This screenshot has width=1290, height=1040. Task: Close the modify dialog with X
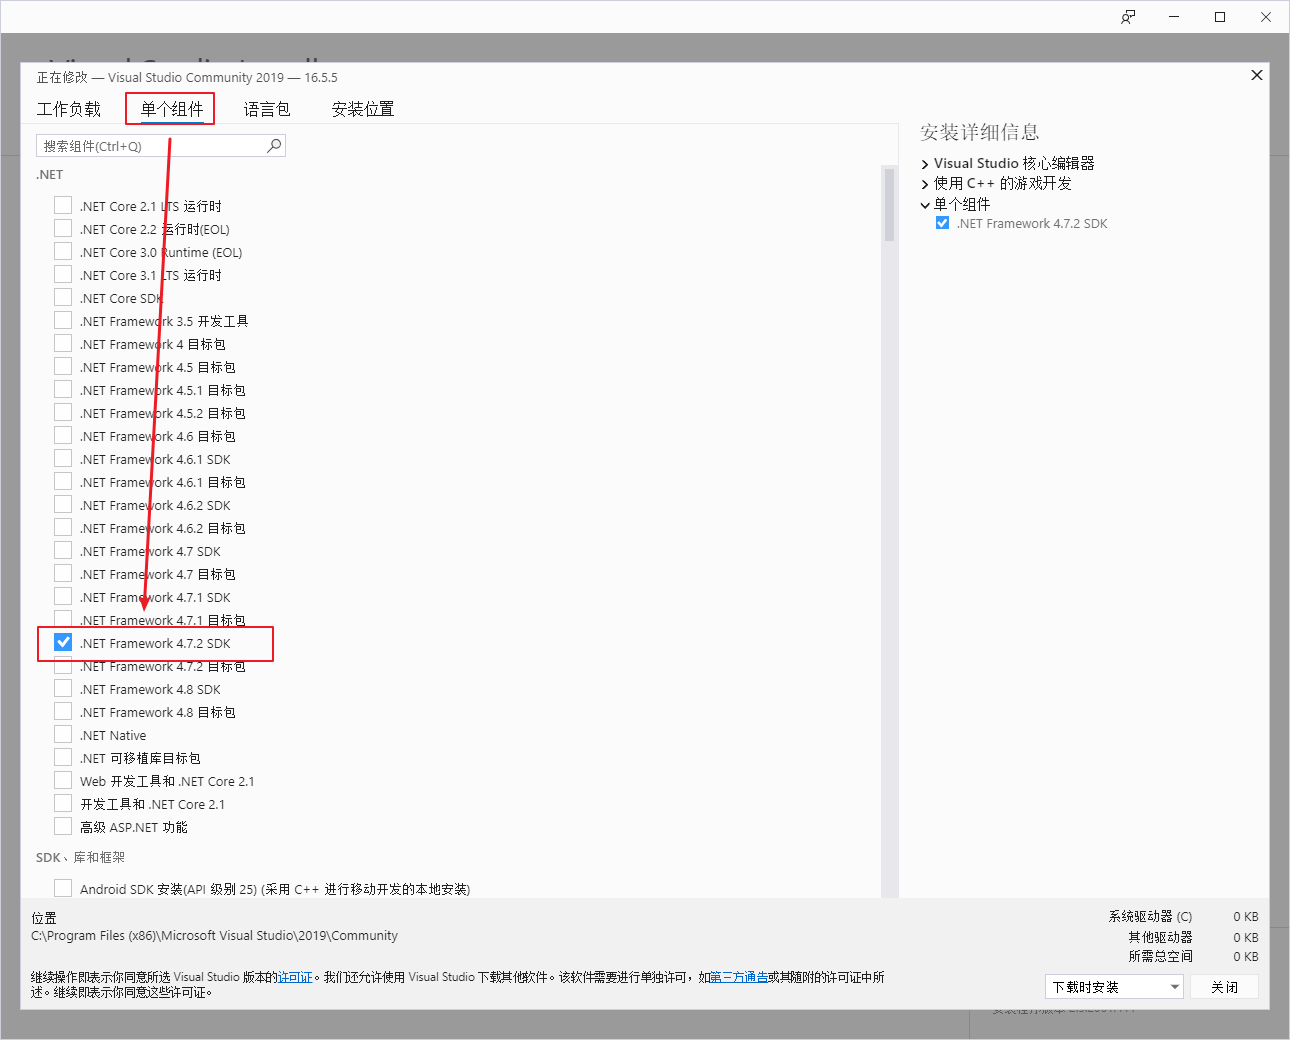[1257, 75]
